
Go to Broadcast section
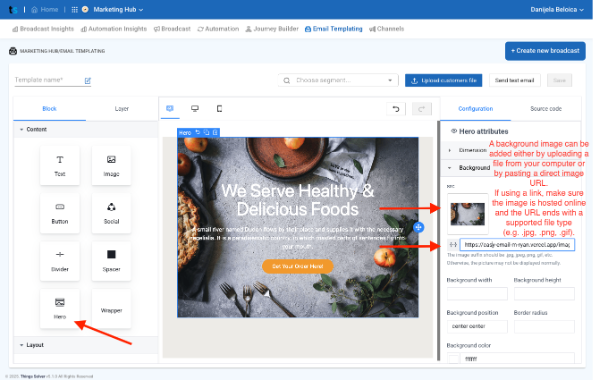pos(172,29)
